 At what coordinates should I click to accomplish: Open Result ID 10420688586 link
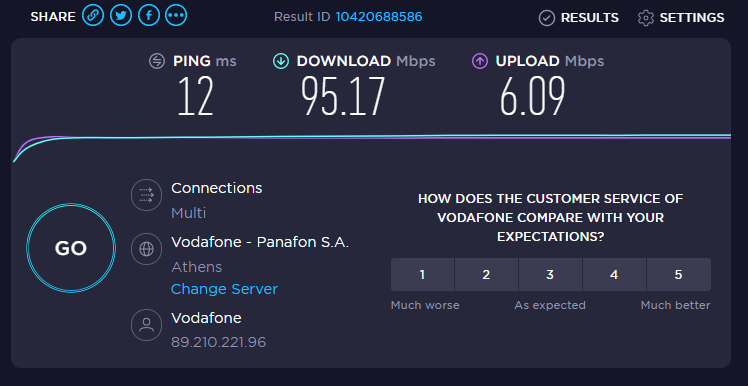point(379,17)
